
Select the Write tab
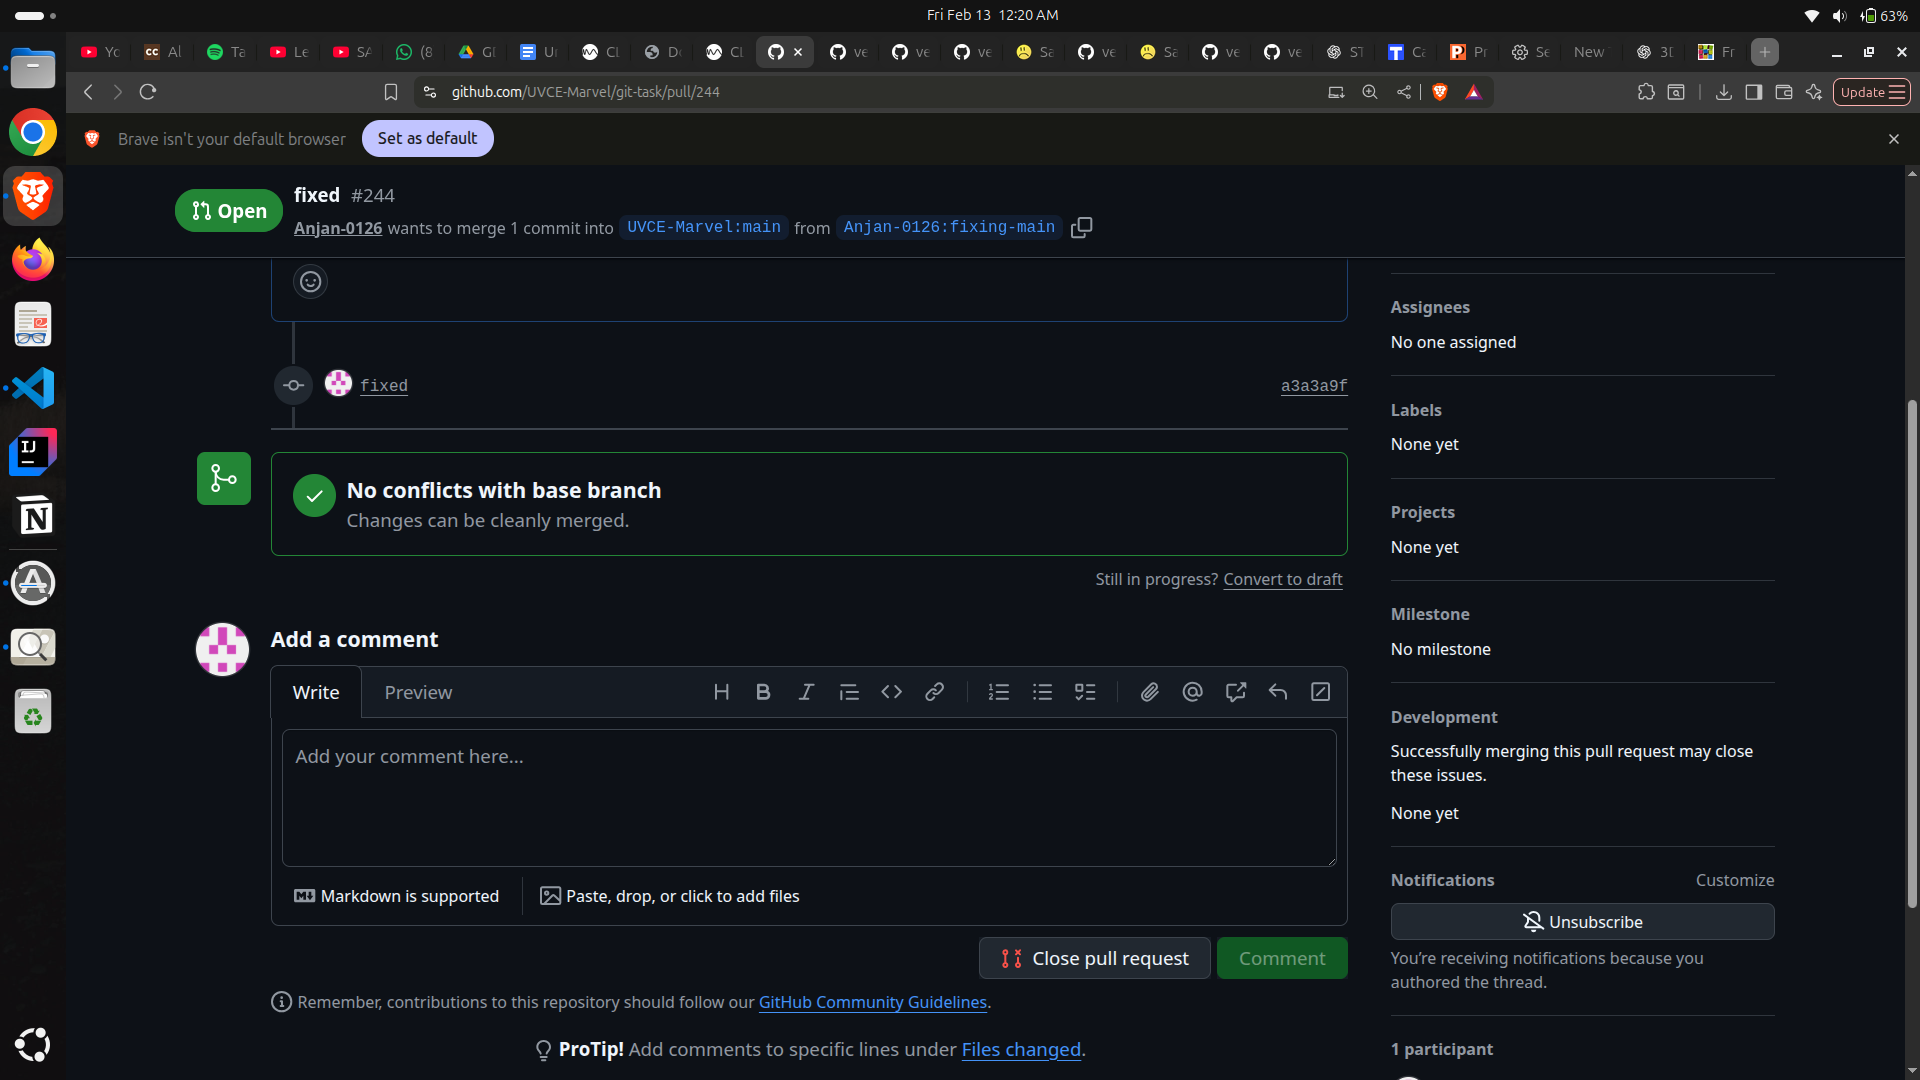point(316,693)
